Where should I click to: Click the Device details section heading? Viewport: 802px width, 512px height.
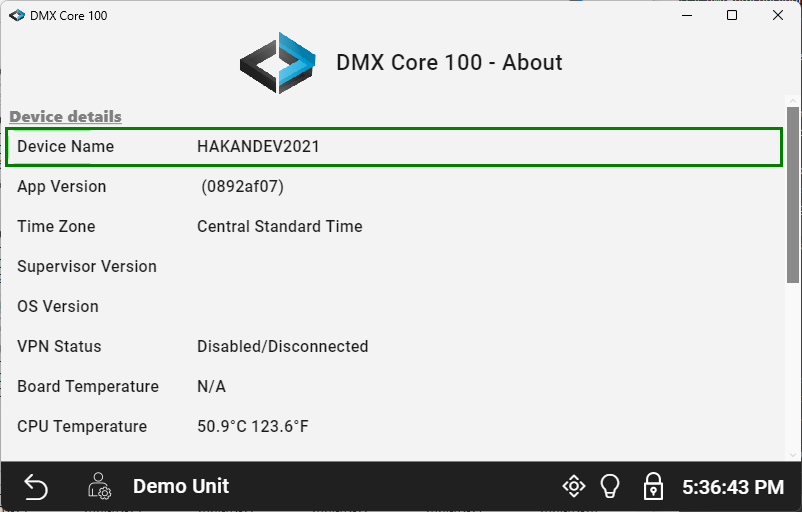66,117
